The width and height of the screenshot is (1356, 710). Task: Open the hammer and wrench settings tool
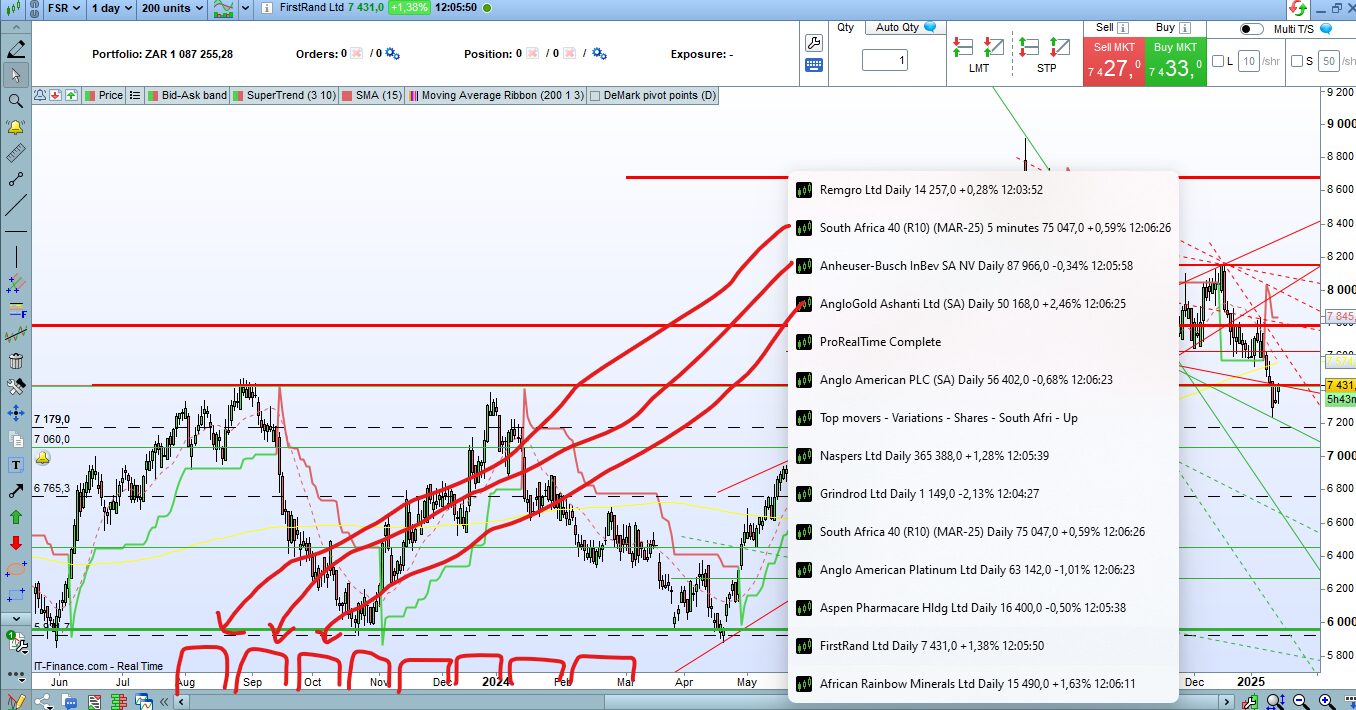coord(16,386)
